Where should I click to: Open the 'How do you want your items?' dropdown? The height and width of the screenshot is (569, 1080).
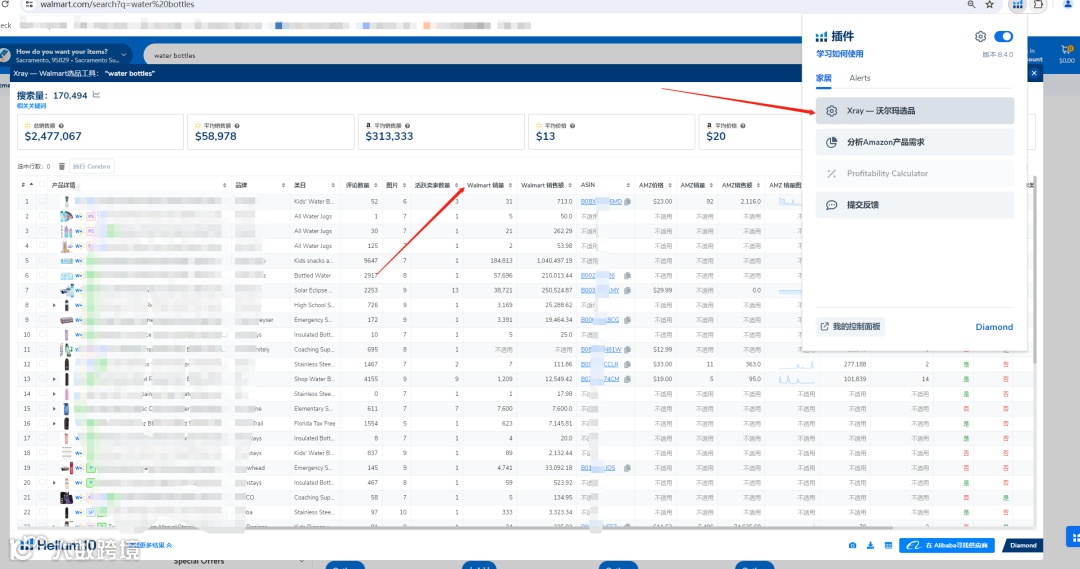click(65, 55)
